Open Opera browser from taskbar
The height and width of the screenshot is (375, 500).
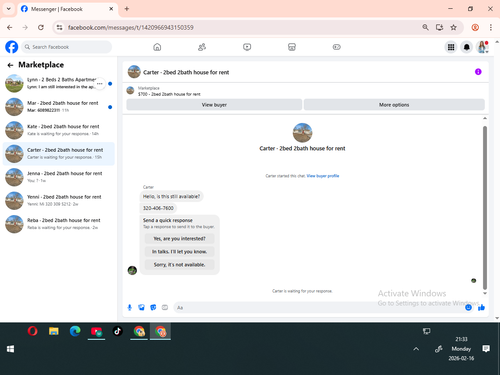tap(32, 331)
